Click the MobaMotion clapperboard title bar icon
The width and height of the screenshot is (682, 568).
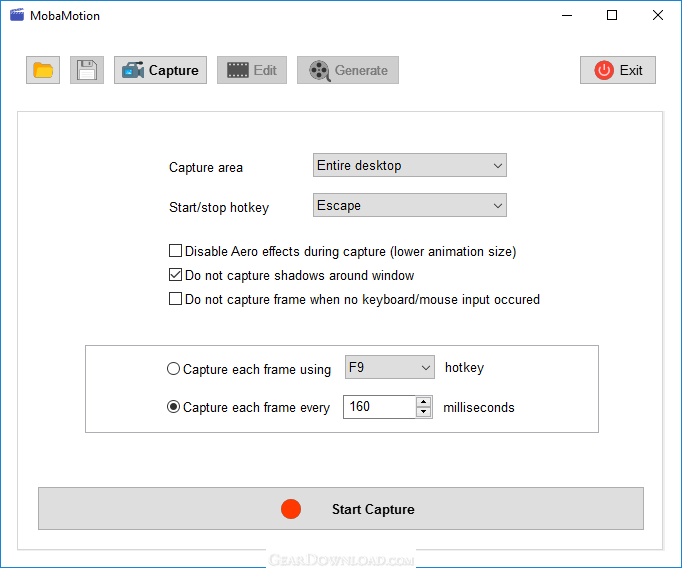17,15
